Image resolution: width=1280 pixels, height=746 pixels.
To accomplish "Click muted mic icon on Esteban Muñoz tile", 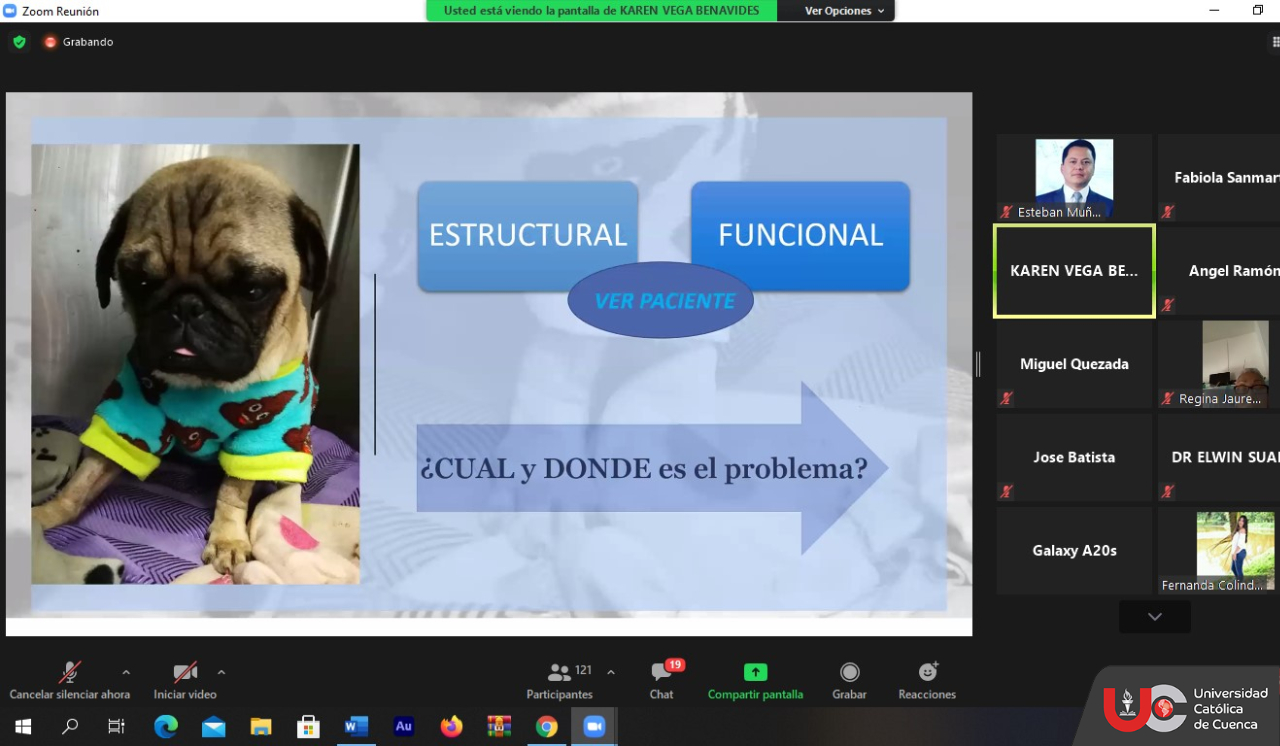I will [x=1006, y=212].
